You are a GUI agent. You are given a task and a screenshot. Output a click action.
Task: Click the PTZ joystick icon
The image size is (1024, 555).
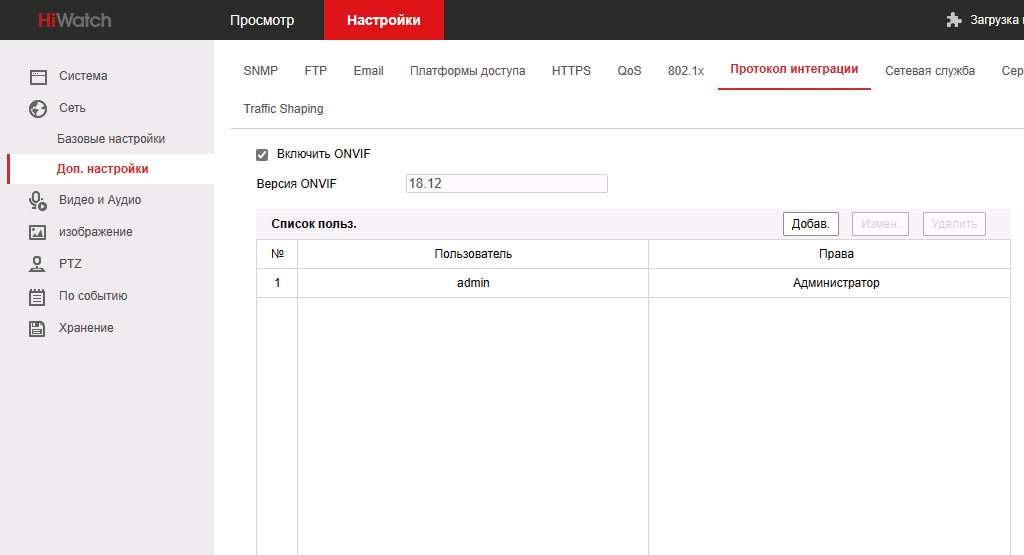point(37,264)
